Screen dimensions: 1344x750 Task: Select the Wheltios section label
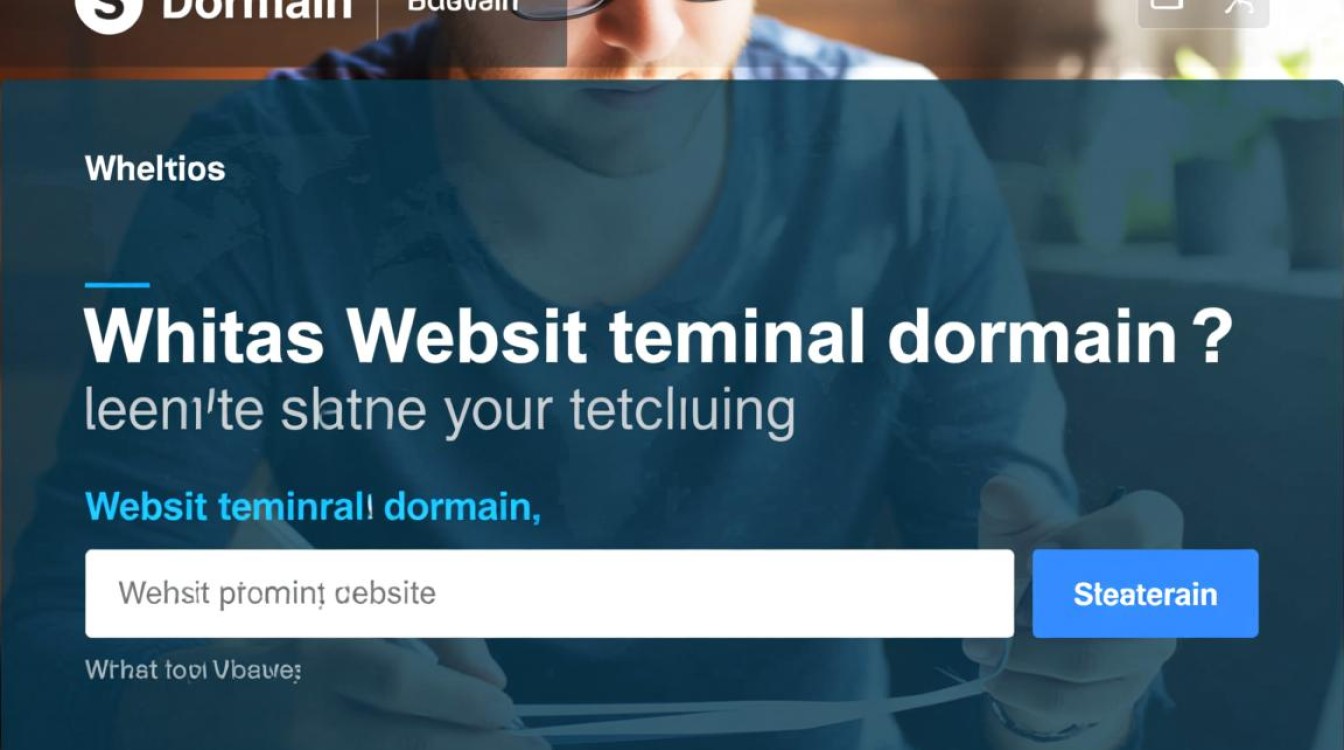pos(155,168)
